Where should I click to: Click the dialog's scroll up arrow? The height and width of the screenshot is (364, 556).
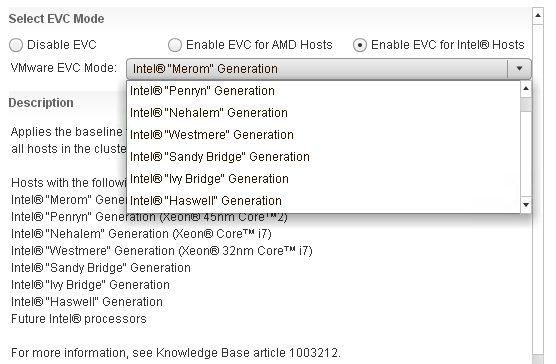[x=538, y=16]
